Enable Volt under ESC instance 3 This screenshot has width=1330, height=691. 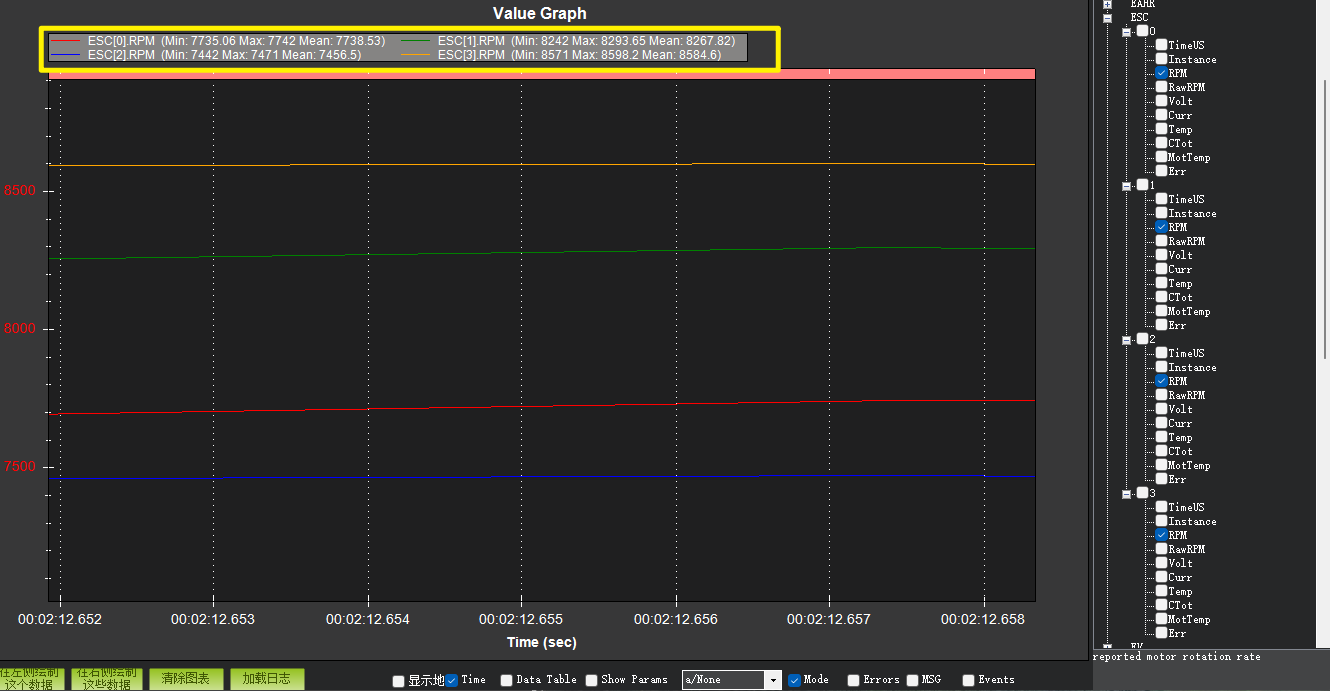click(x=1161, y=563)
